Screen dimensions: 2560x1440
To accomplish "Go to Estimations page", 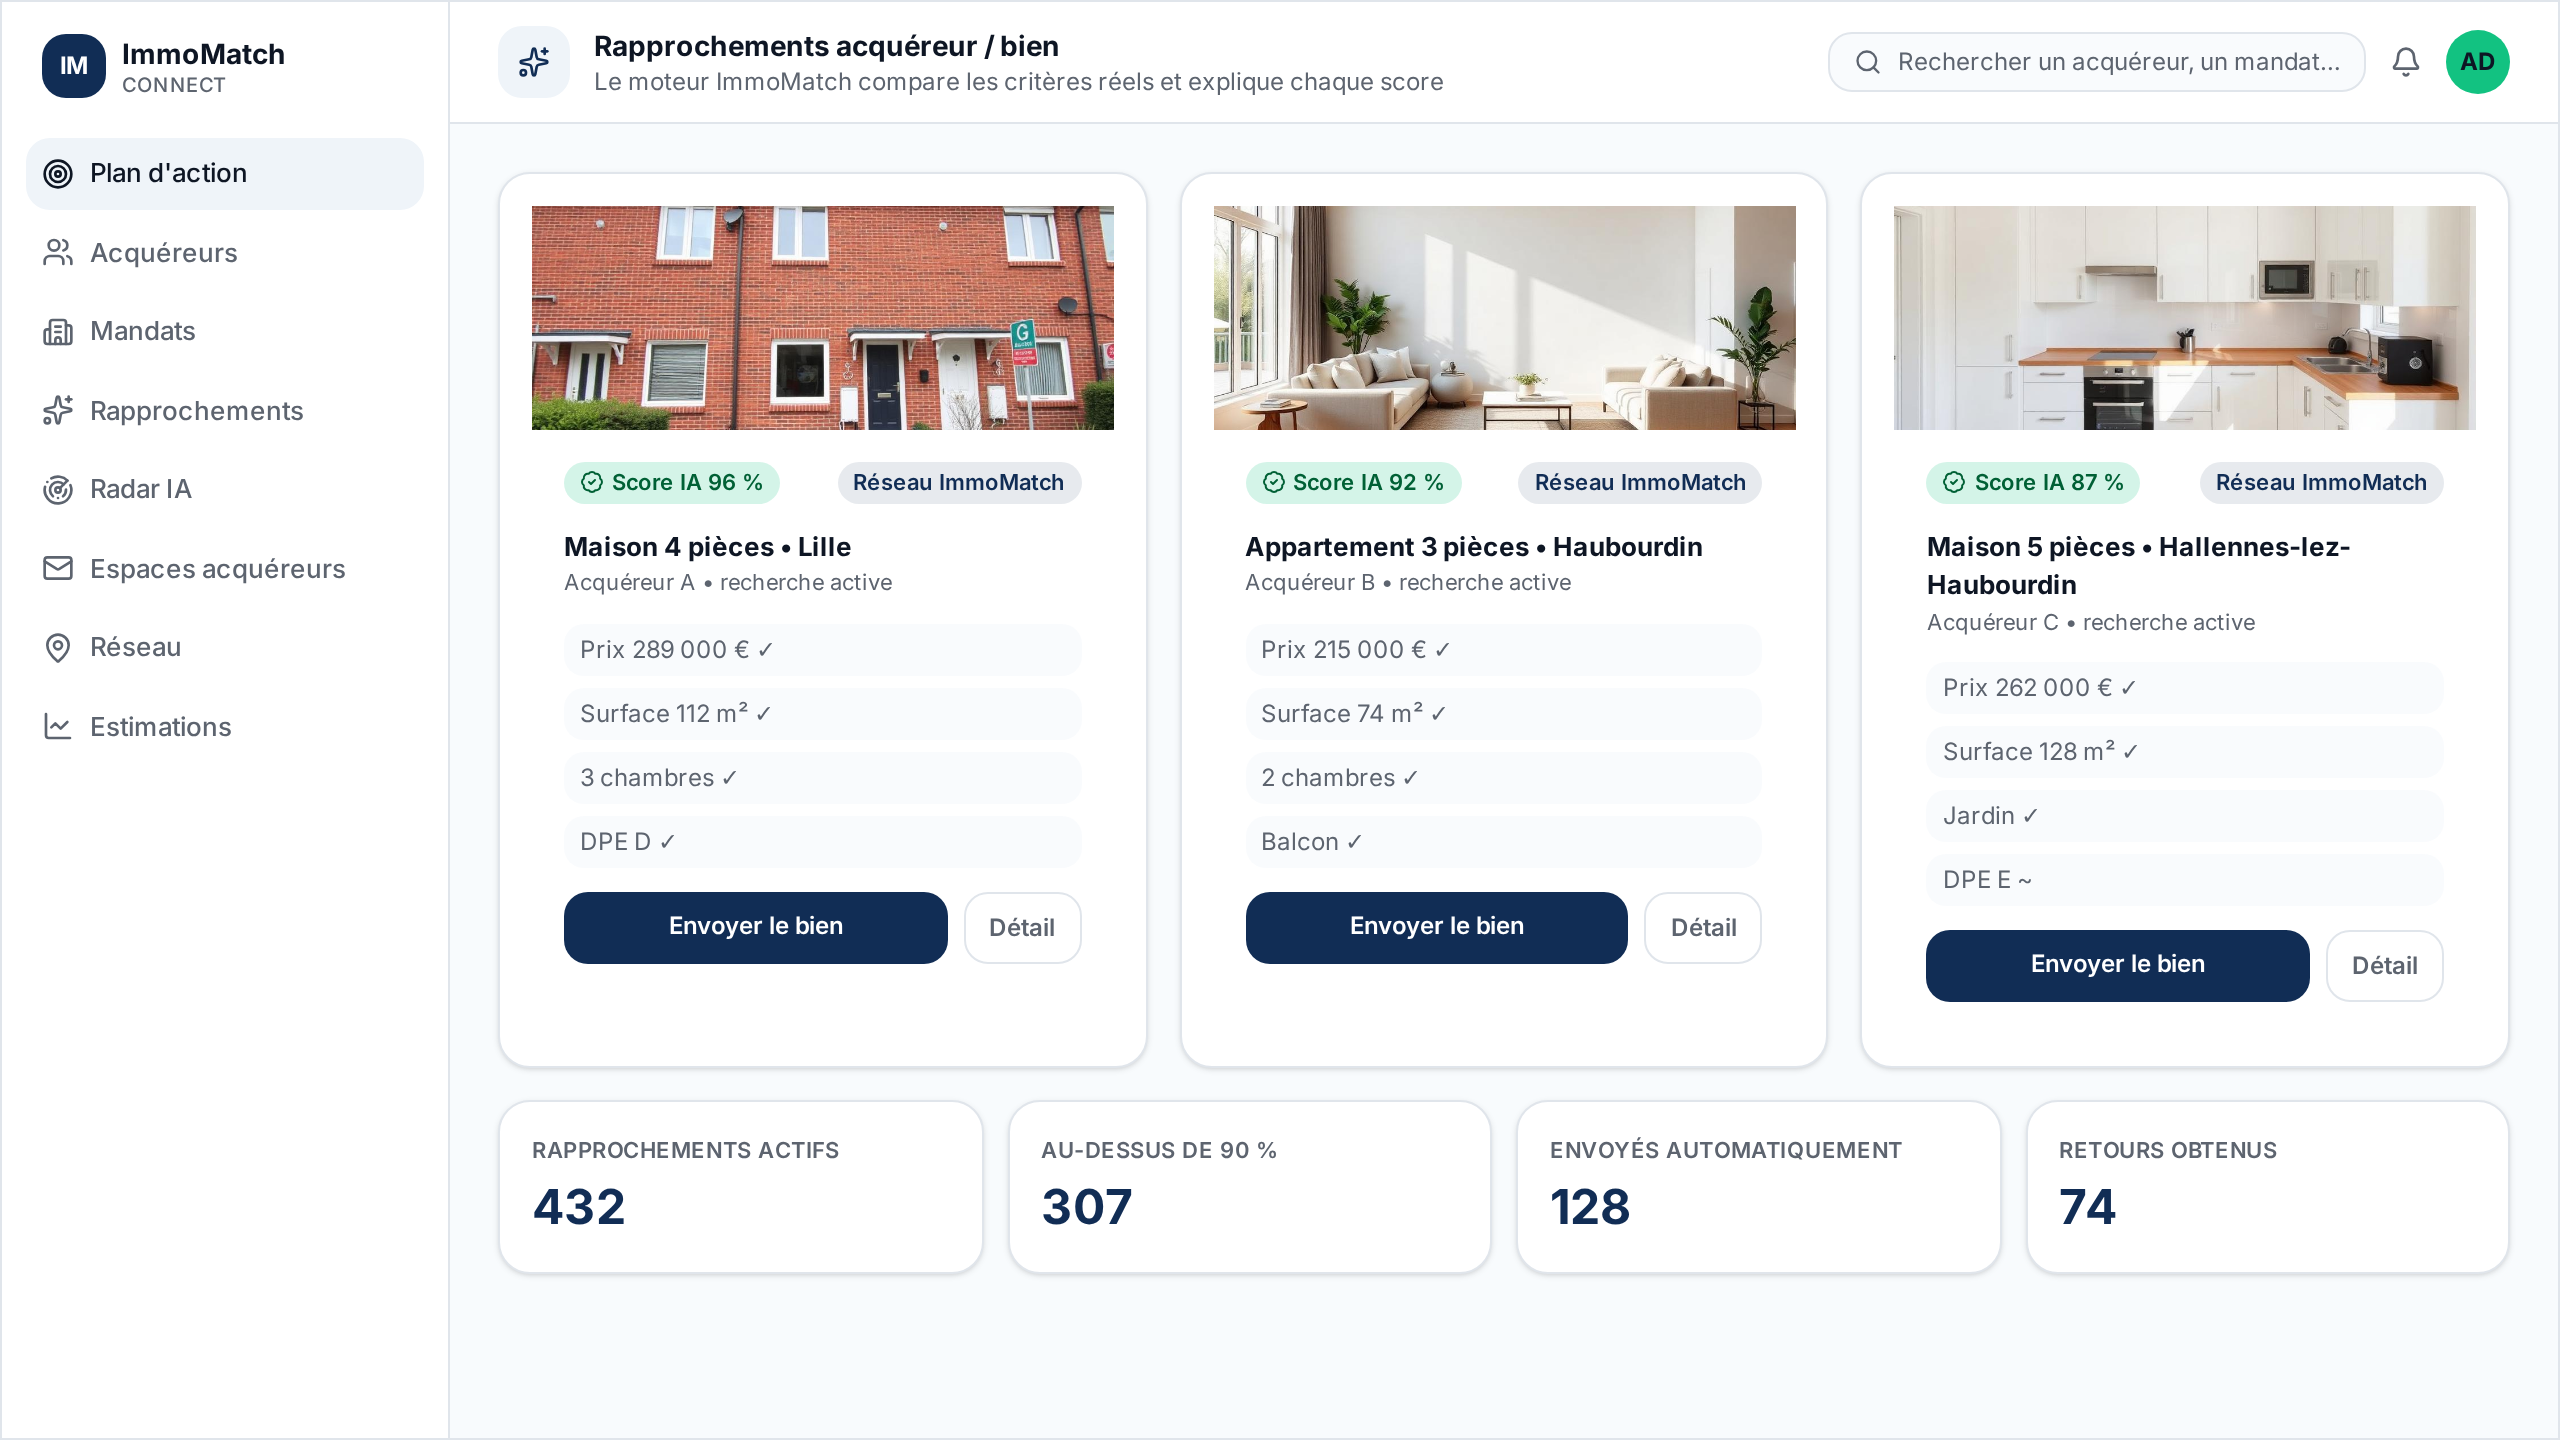I will (x=225, y=727).
